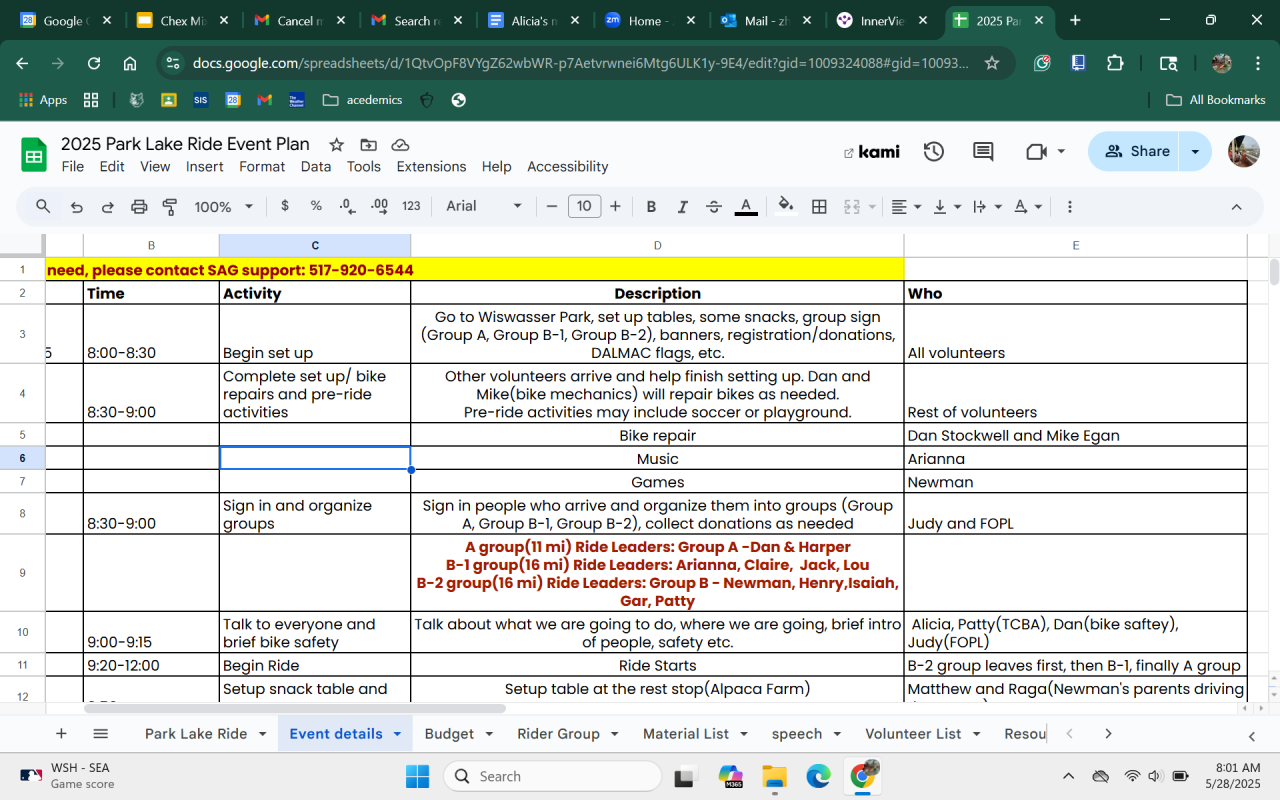Click the font size input field

(x=583, y=207)
